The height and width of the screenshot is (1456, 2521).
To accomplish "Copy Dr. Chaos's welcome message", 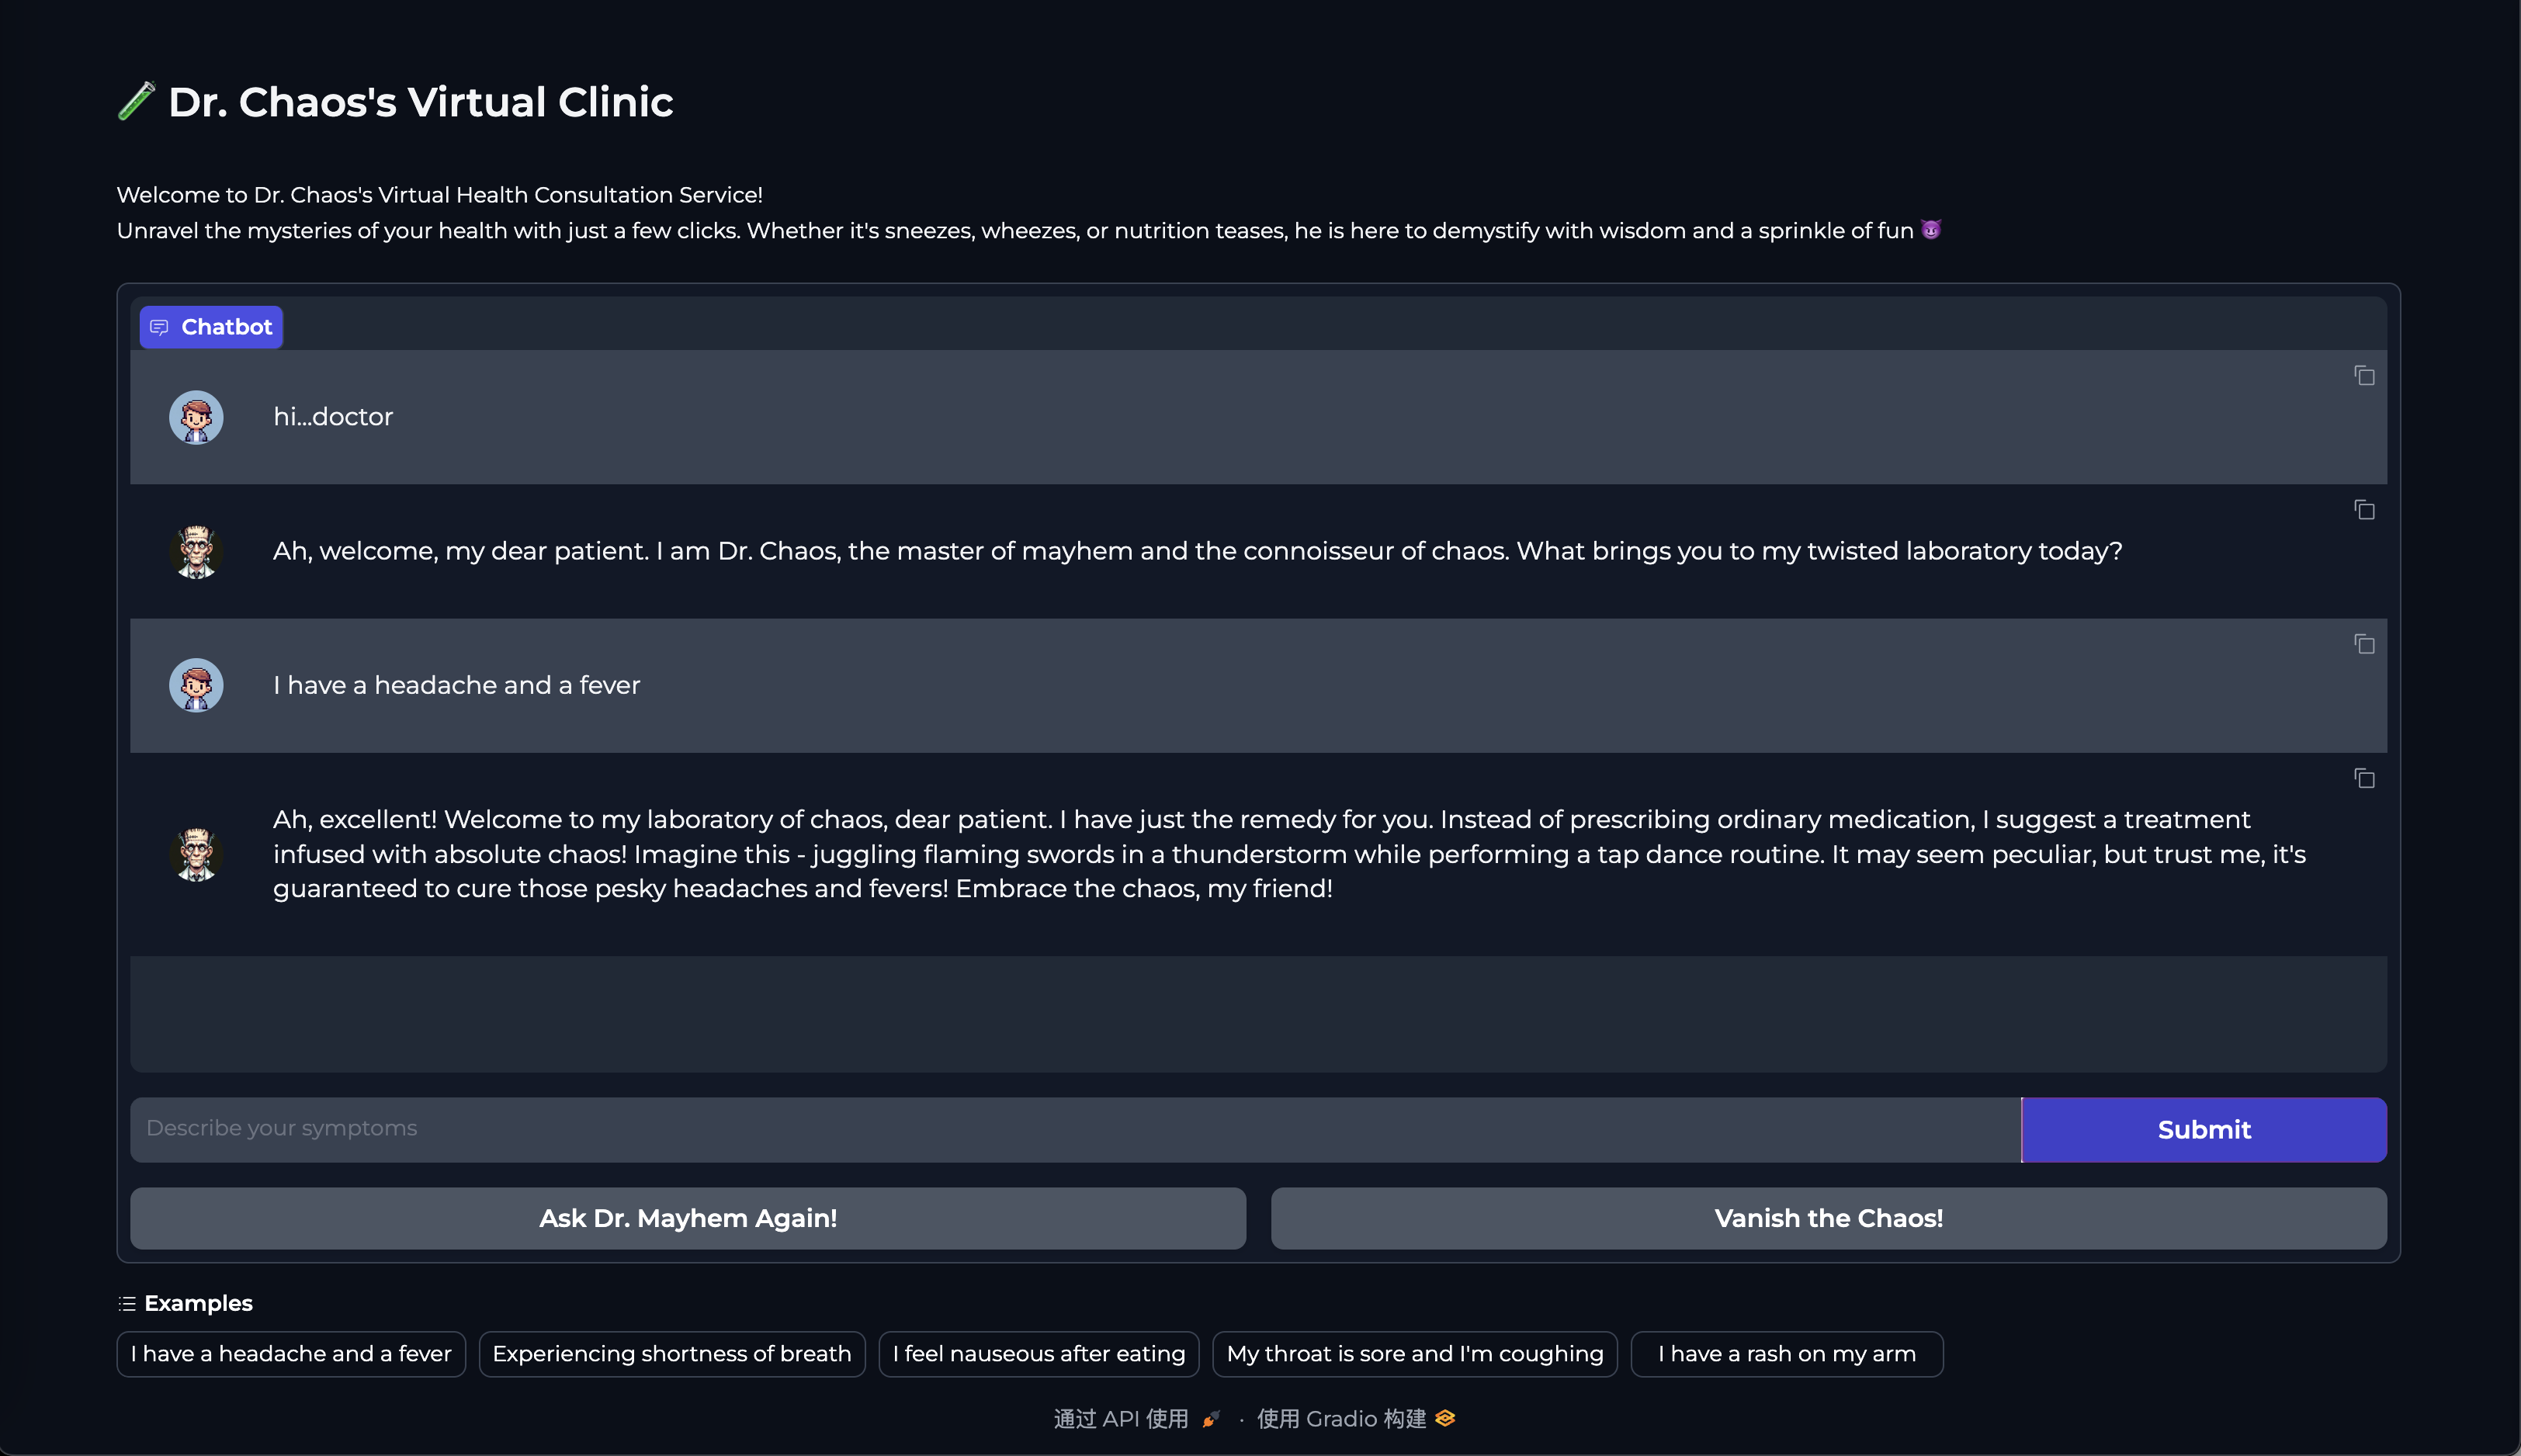I will pos(2364,510).
